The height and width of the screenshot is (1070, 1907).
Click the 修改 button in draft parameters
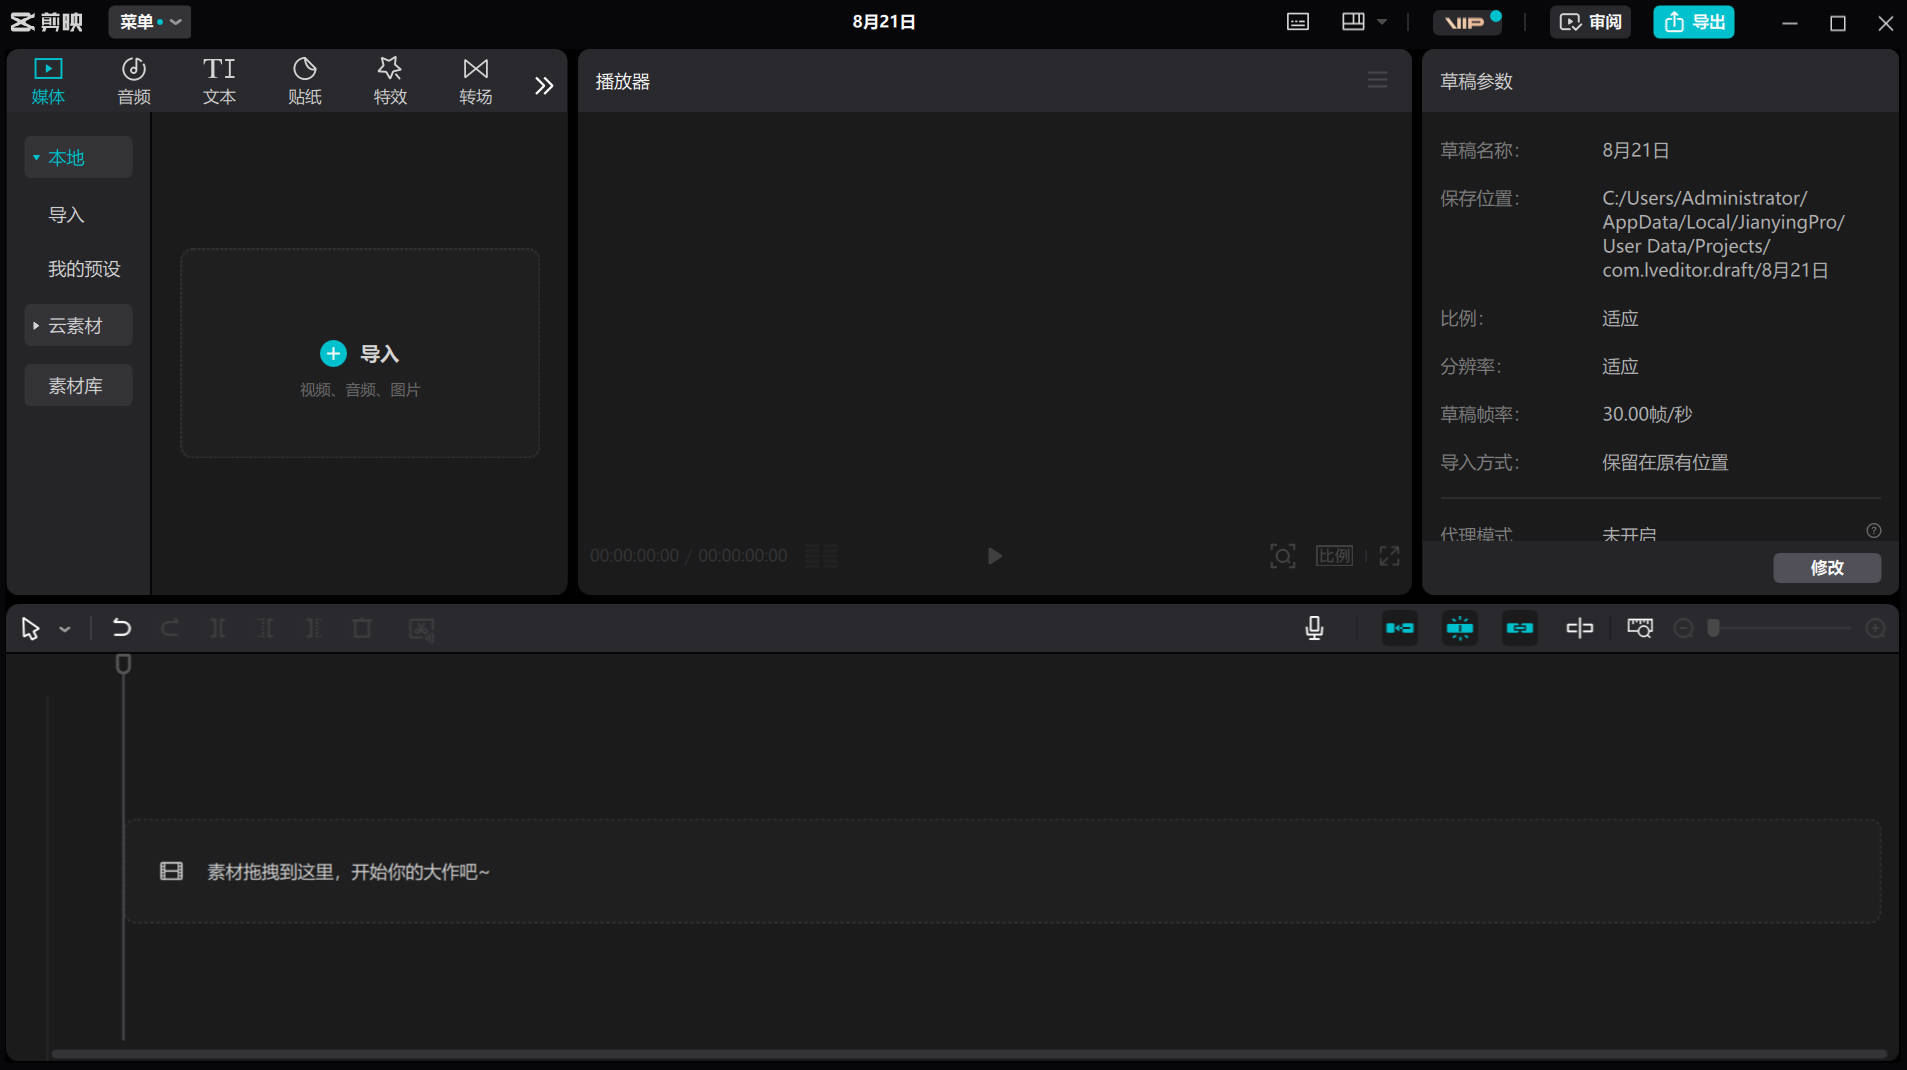[x=1826, y=568]
